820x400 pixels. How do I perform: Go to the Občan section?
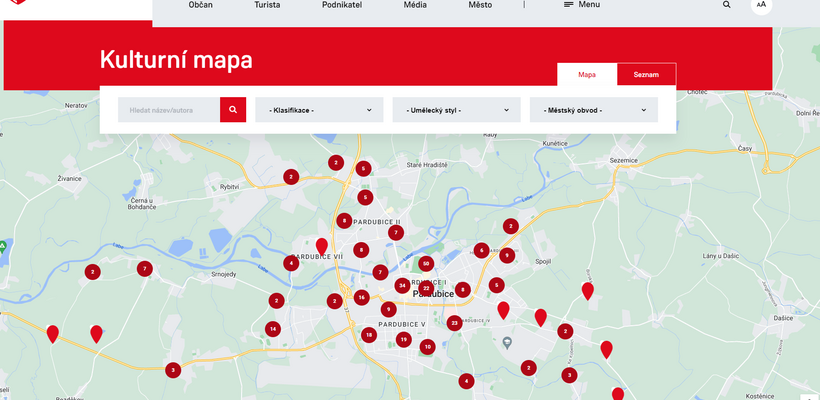[200, 5]
